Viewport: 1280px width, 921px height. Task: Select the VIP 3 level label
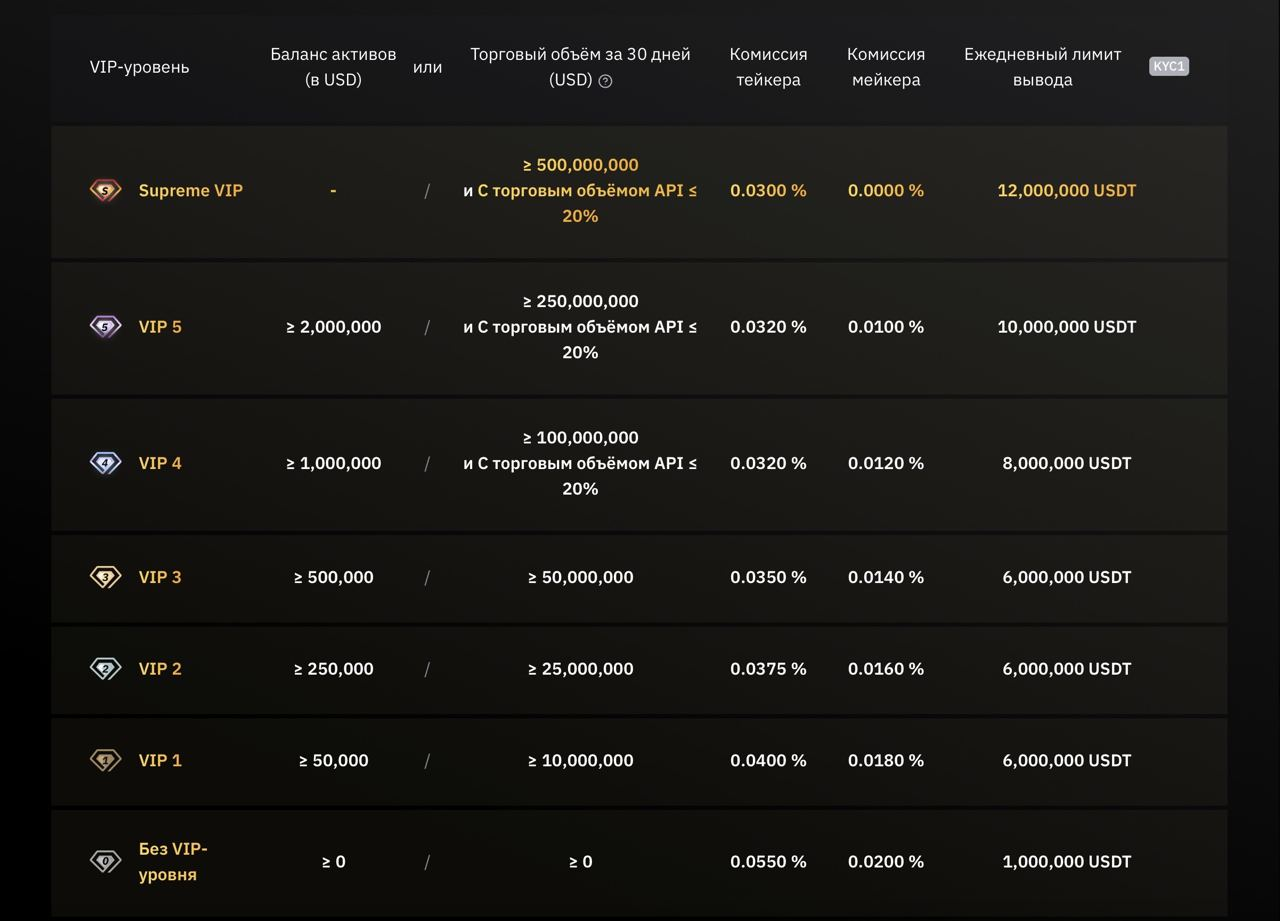(160, 577)
